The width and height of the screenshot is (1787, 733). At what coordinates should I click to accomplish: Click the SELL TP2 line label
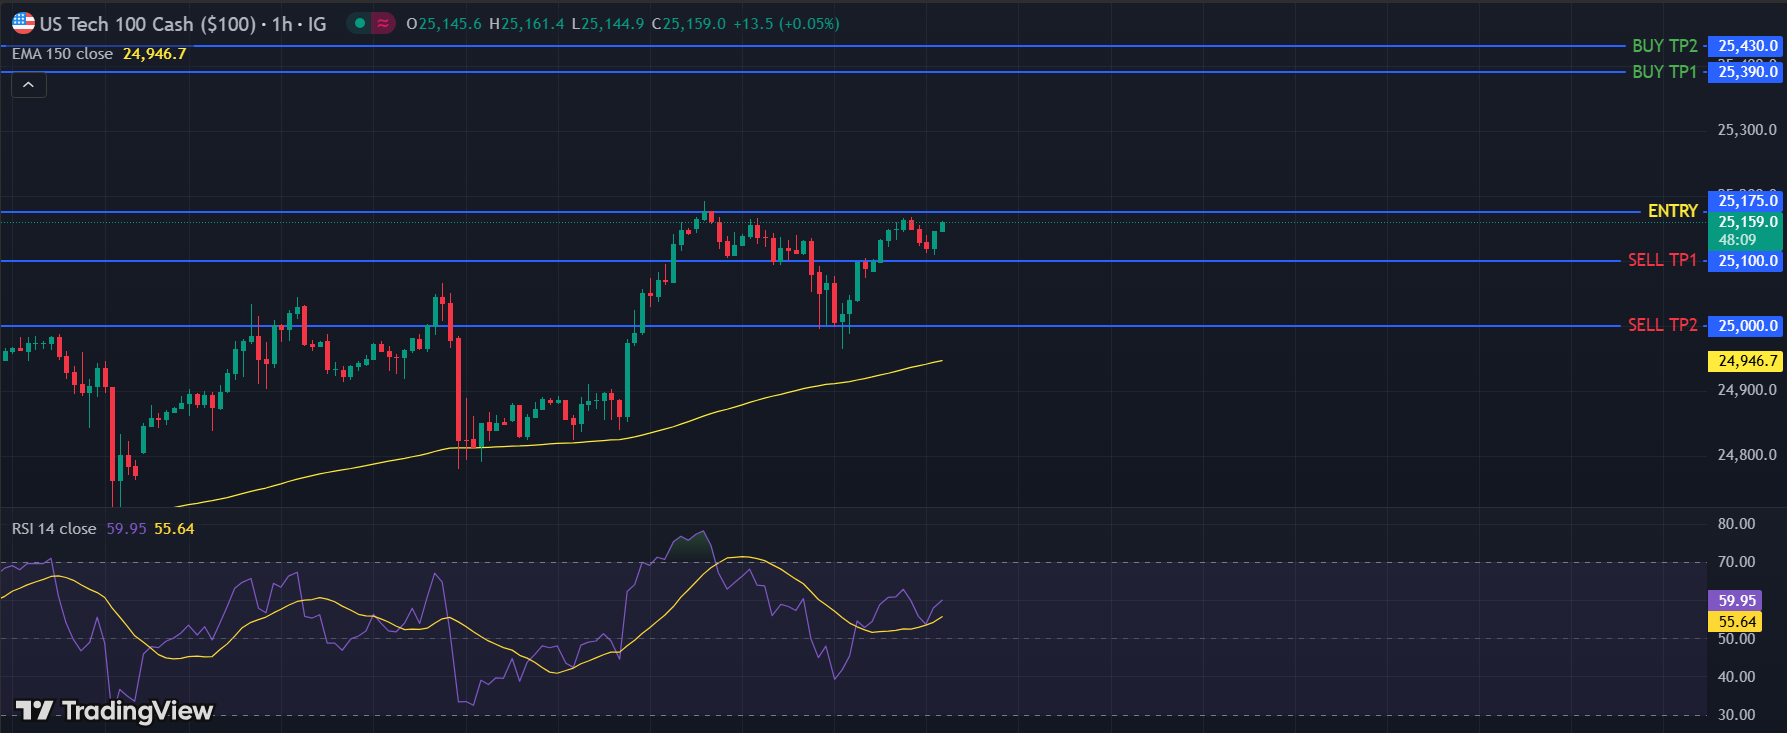point(1662,325)
